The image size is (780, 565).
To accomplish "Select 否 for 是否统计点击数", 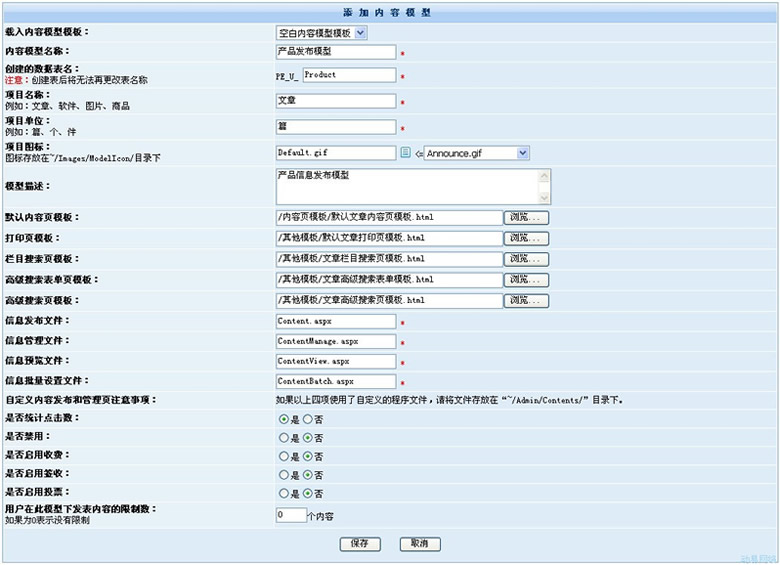I will tap(308, 419).
